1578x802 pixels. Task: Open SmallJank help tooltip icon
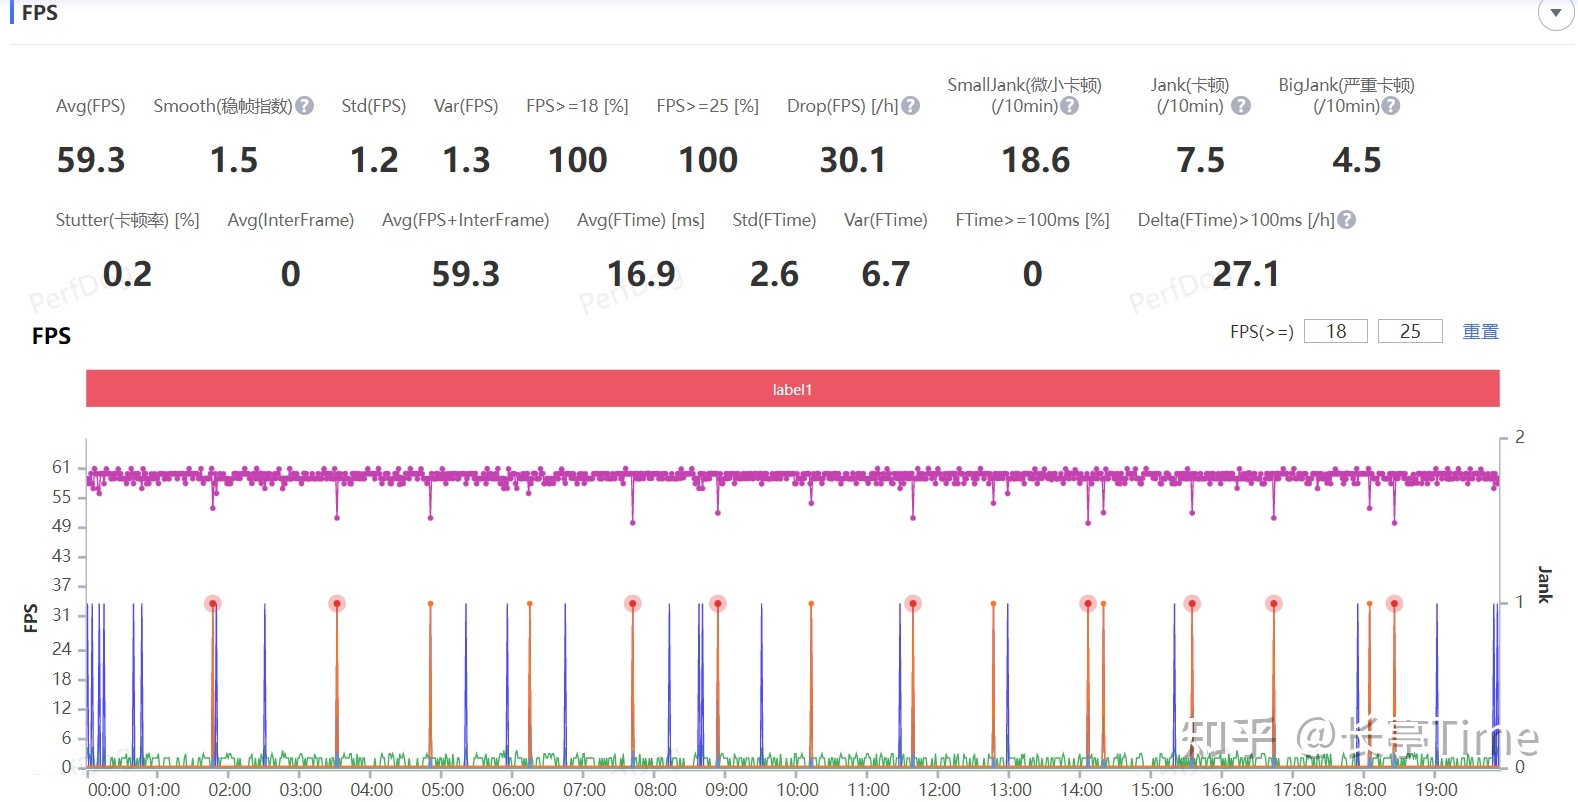pyautogui.click(x=1069, y=106)
